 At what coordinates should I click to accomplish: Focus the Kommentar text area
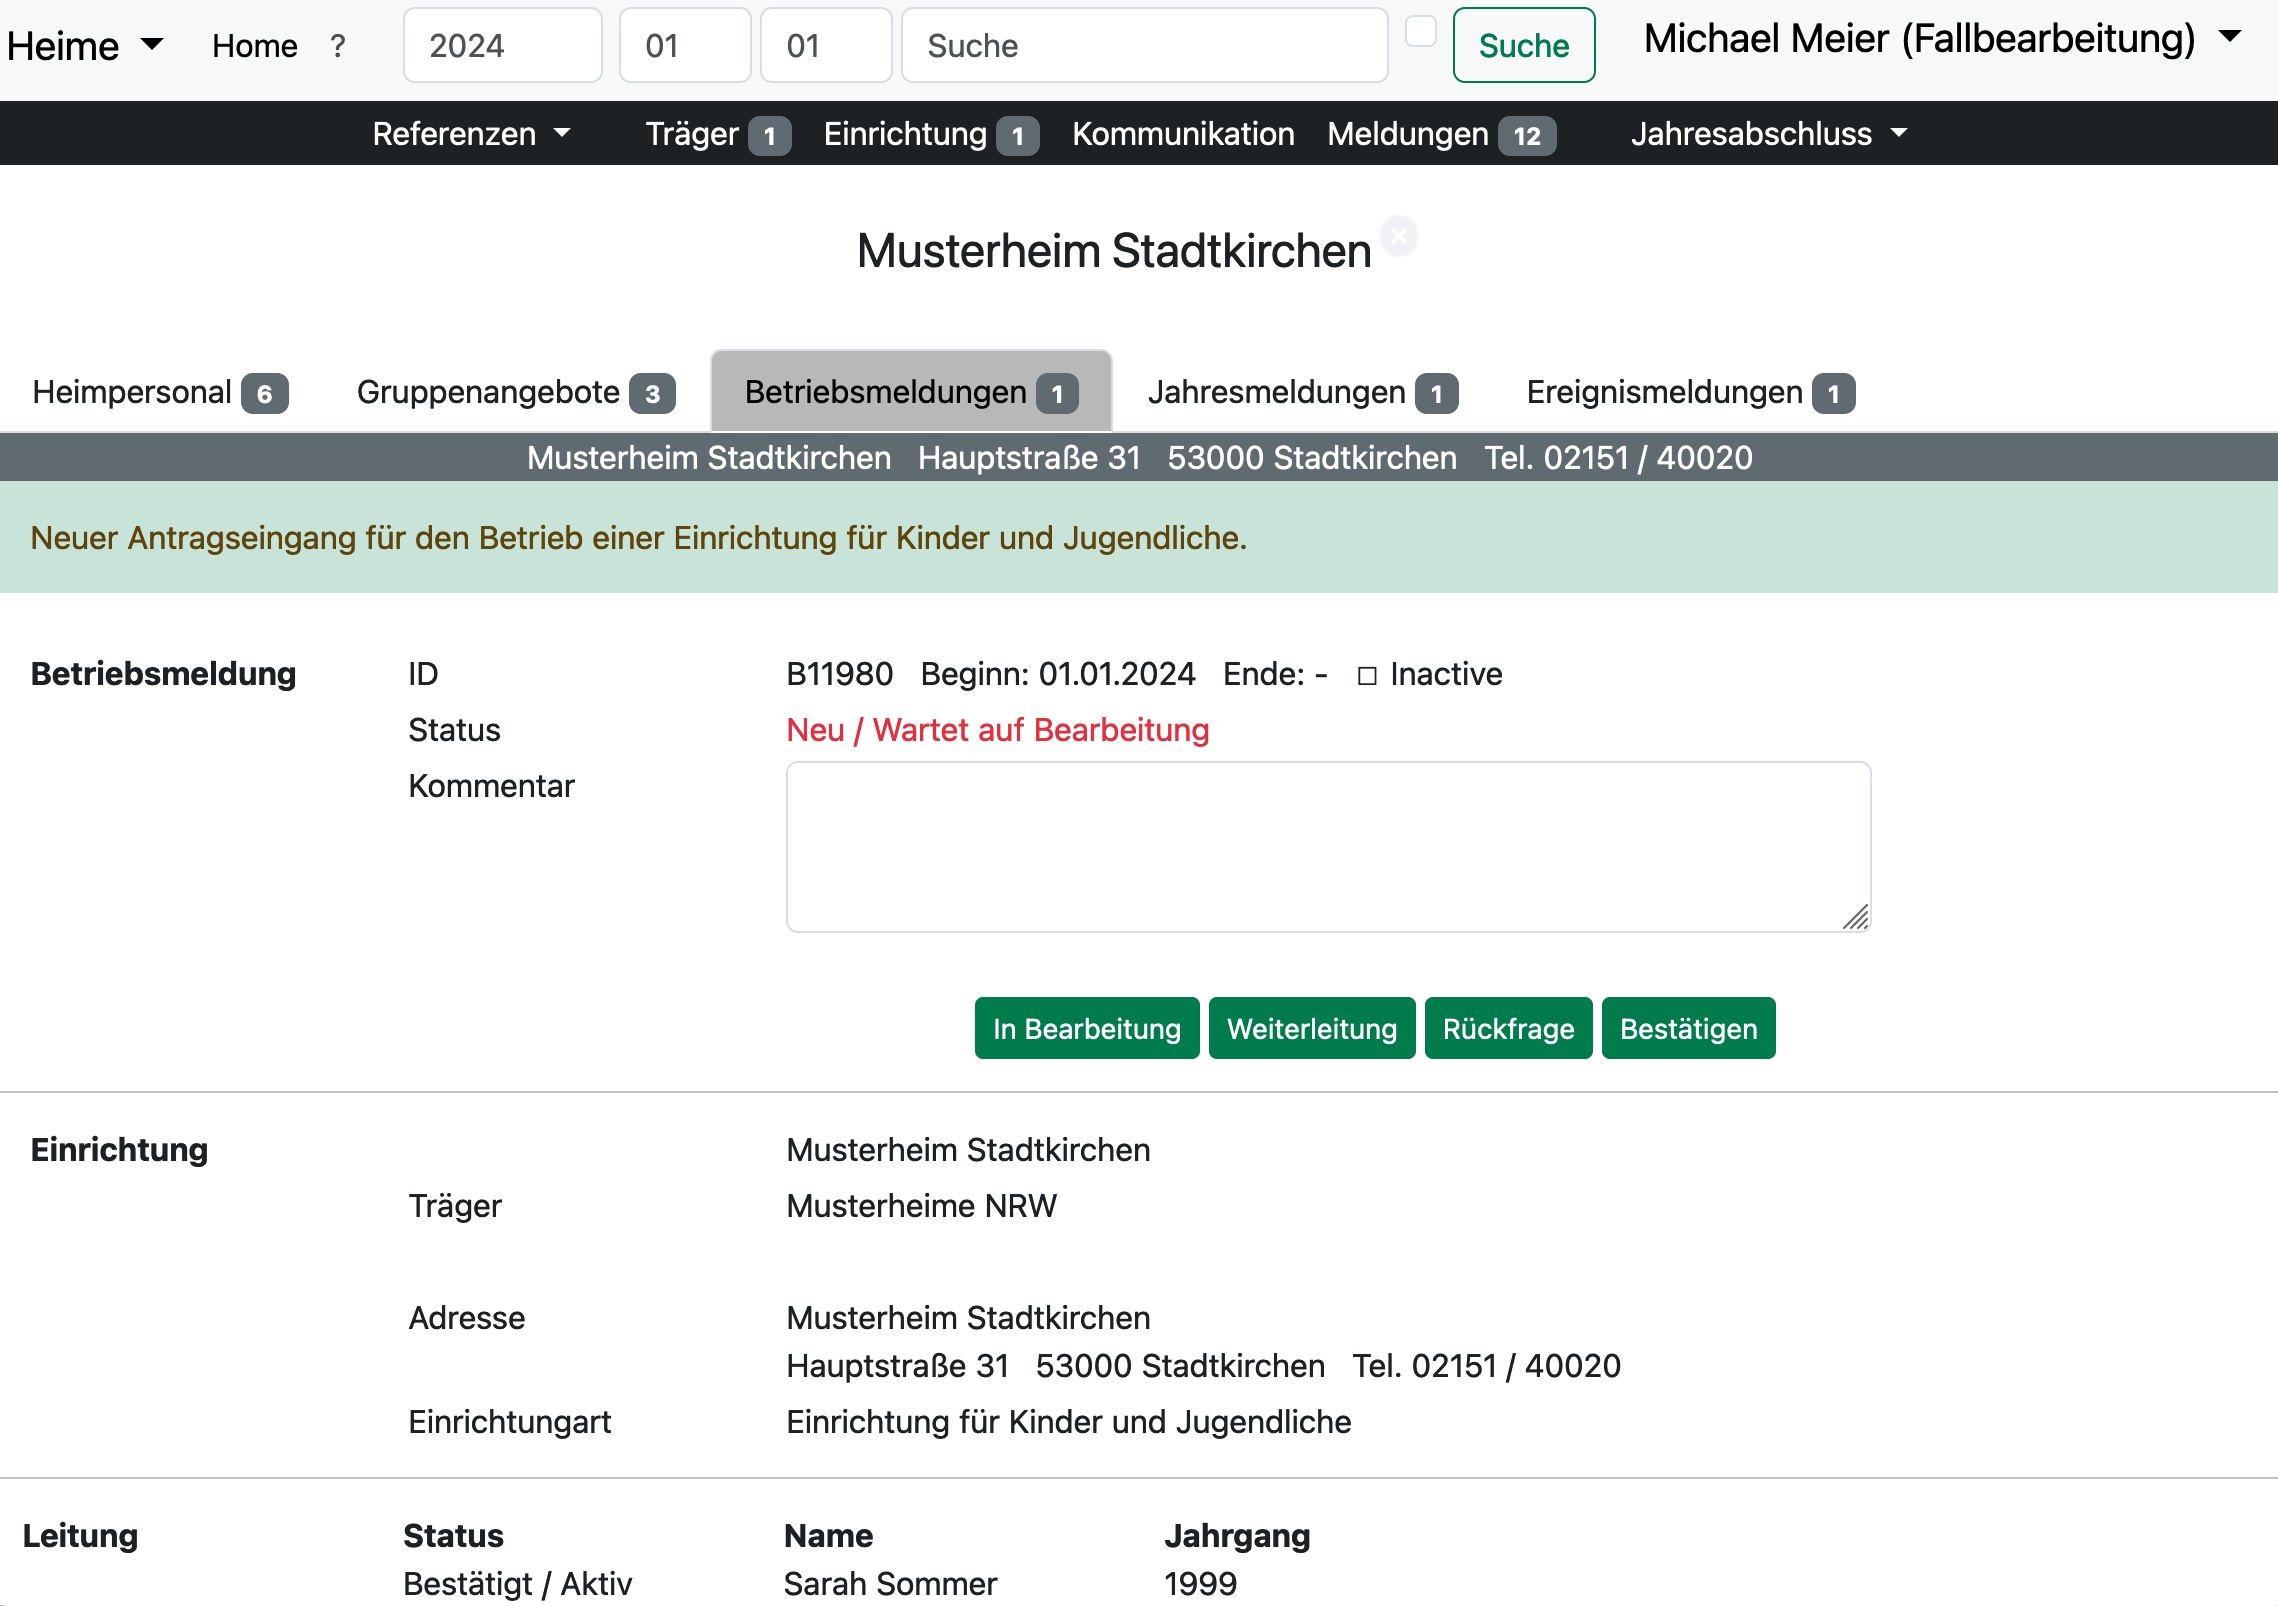1327,847
